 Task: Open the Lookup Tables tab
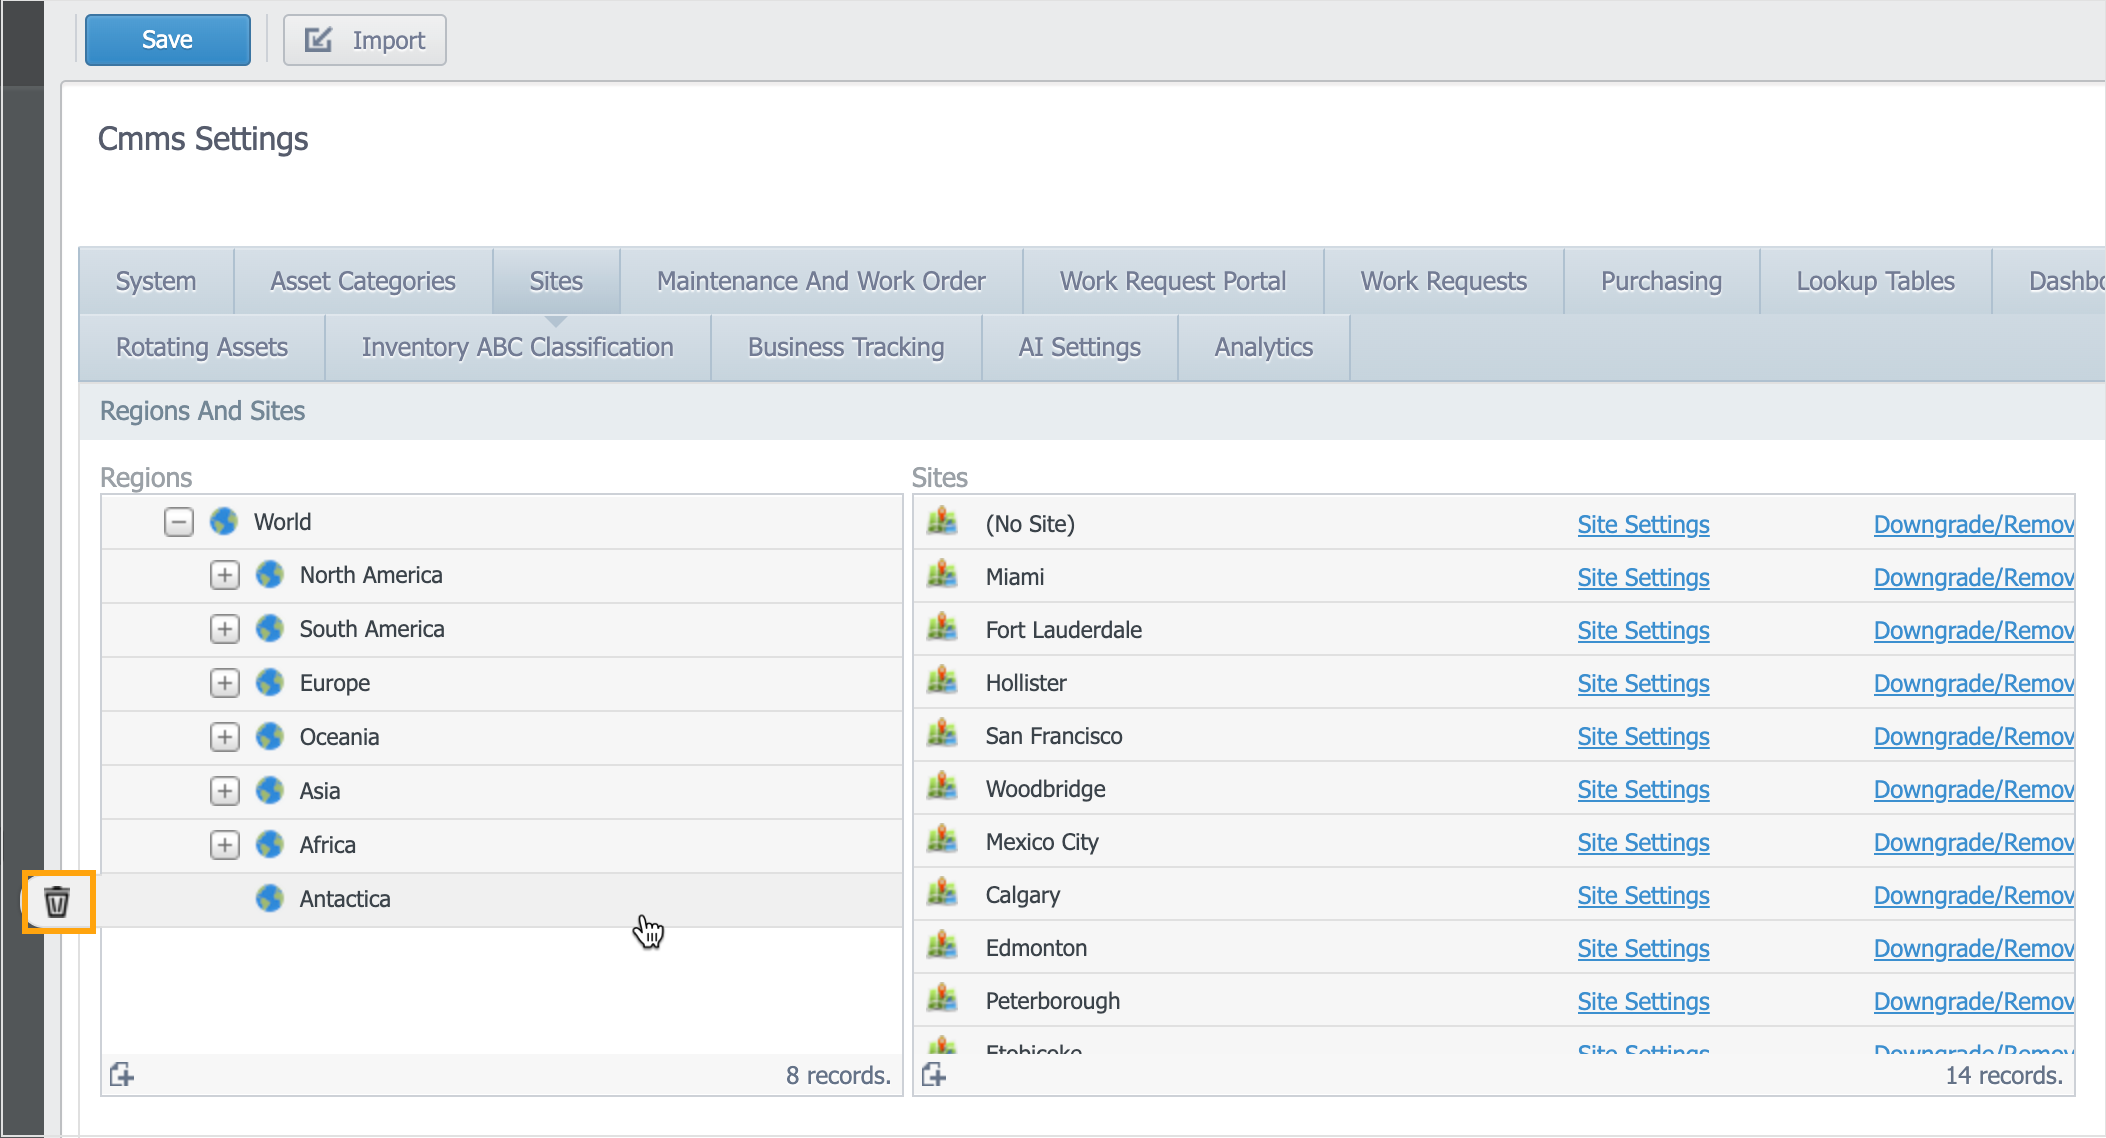click(1875, 281)
